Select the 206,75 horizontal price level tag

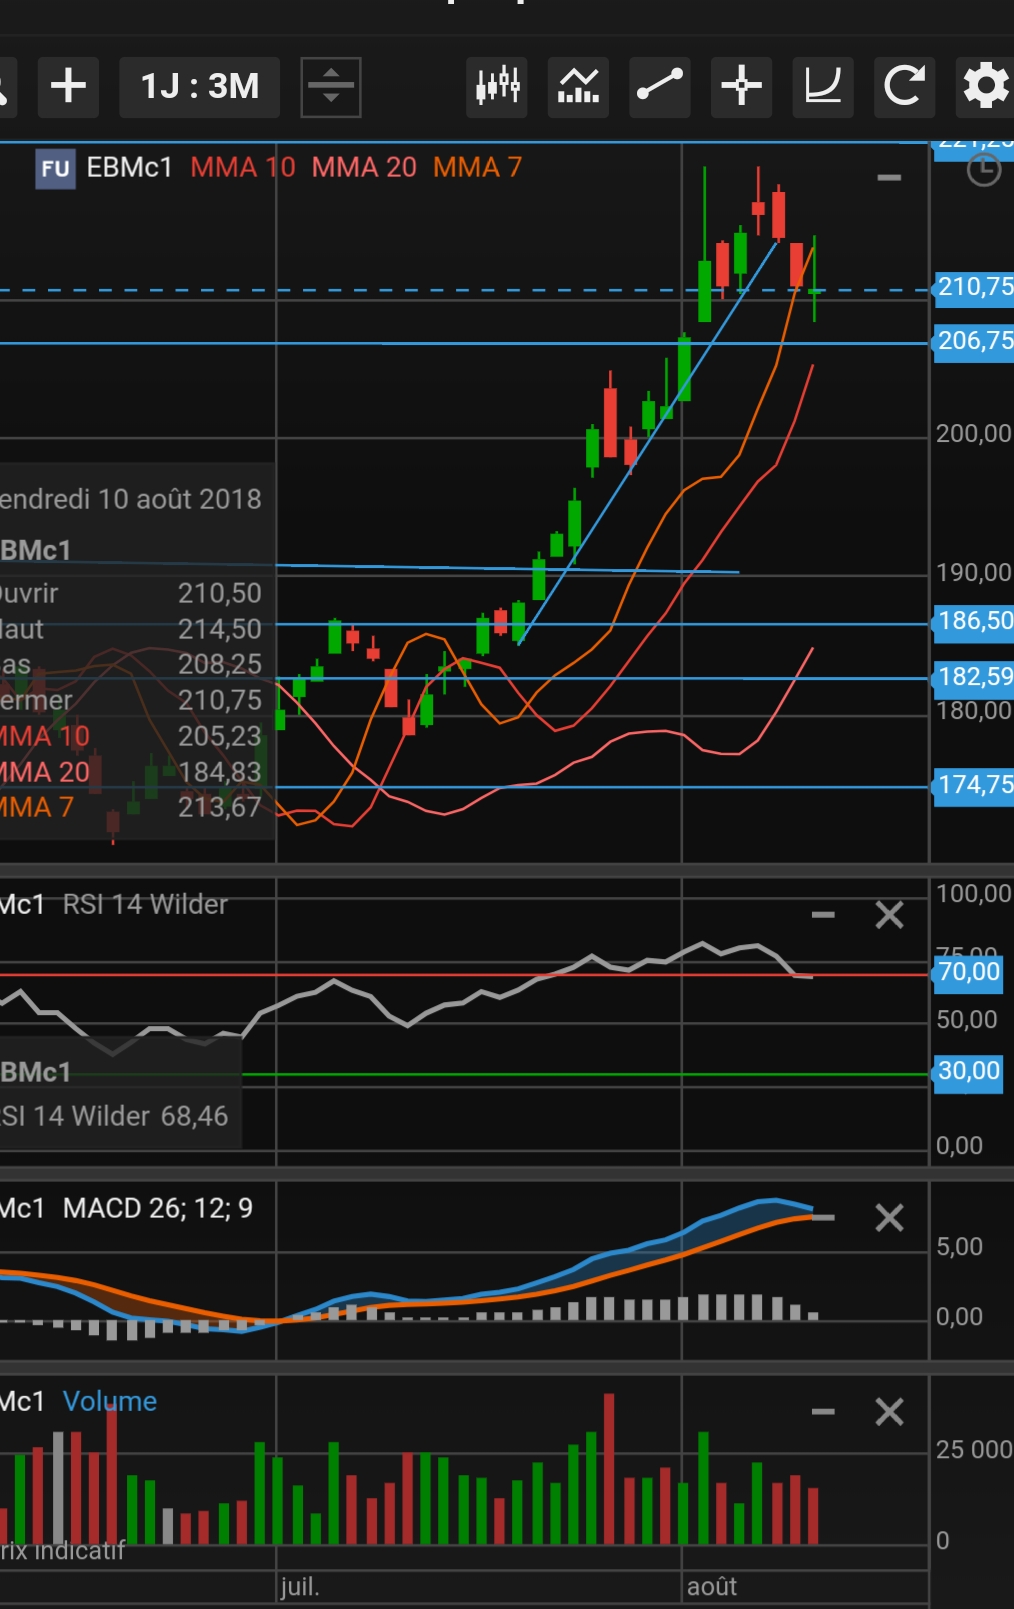(973, 341)
